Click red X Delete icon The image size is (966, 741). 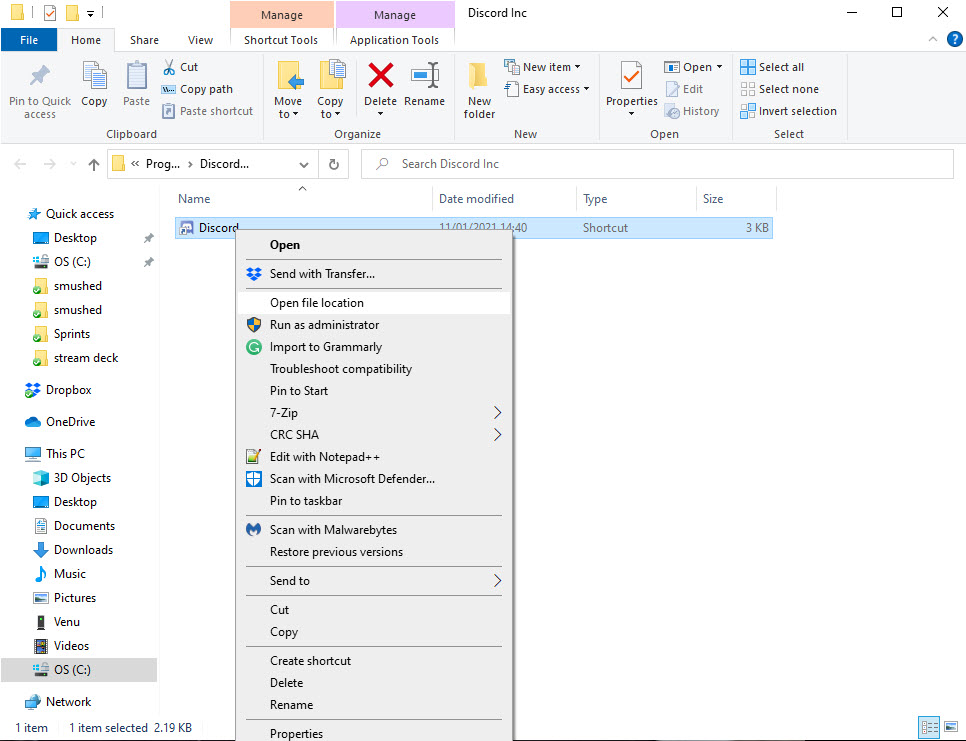381,76
